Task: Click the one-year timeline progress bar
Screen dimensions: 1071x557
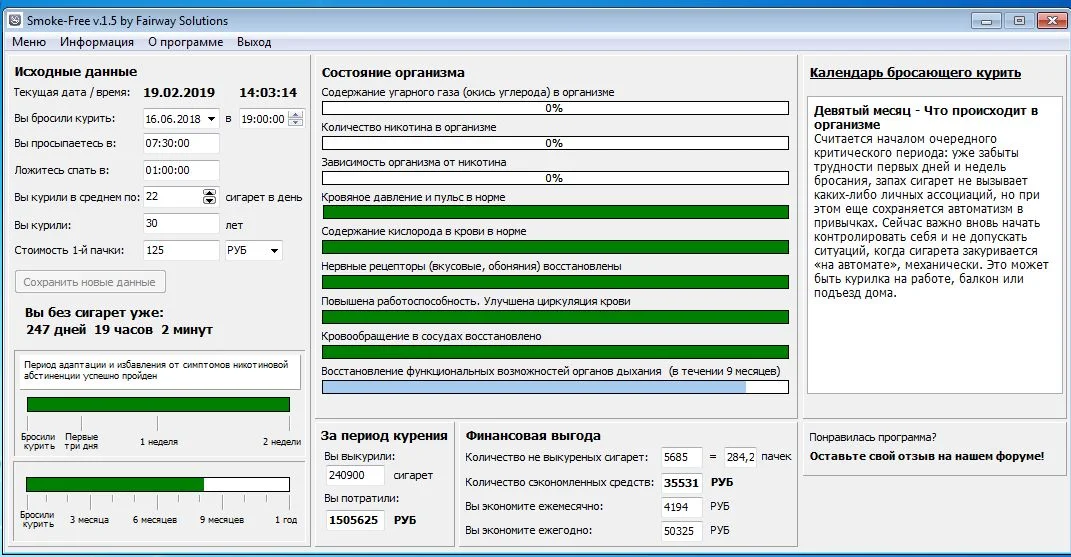Action: 157,484
